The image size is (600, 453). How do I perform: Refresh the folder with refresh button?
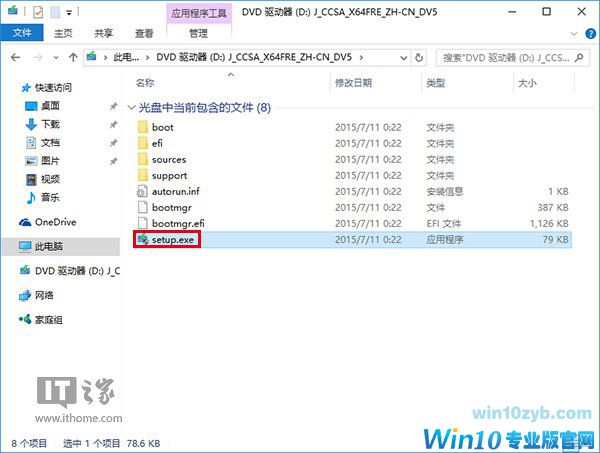[x=419, y=58]
